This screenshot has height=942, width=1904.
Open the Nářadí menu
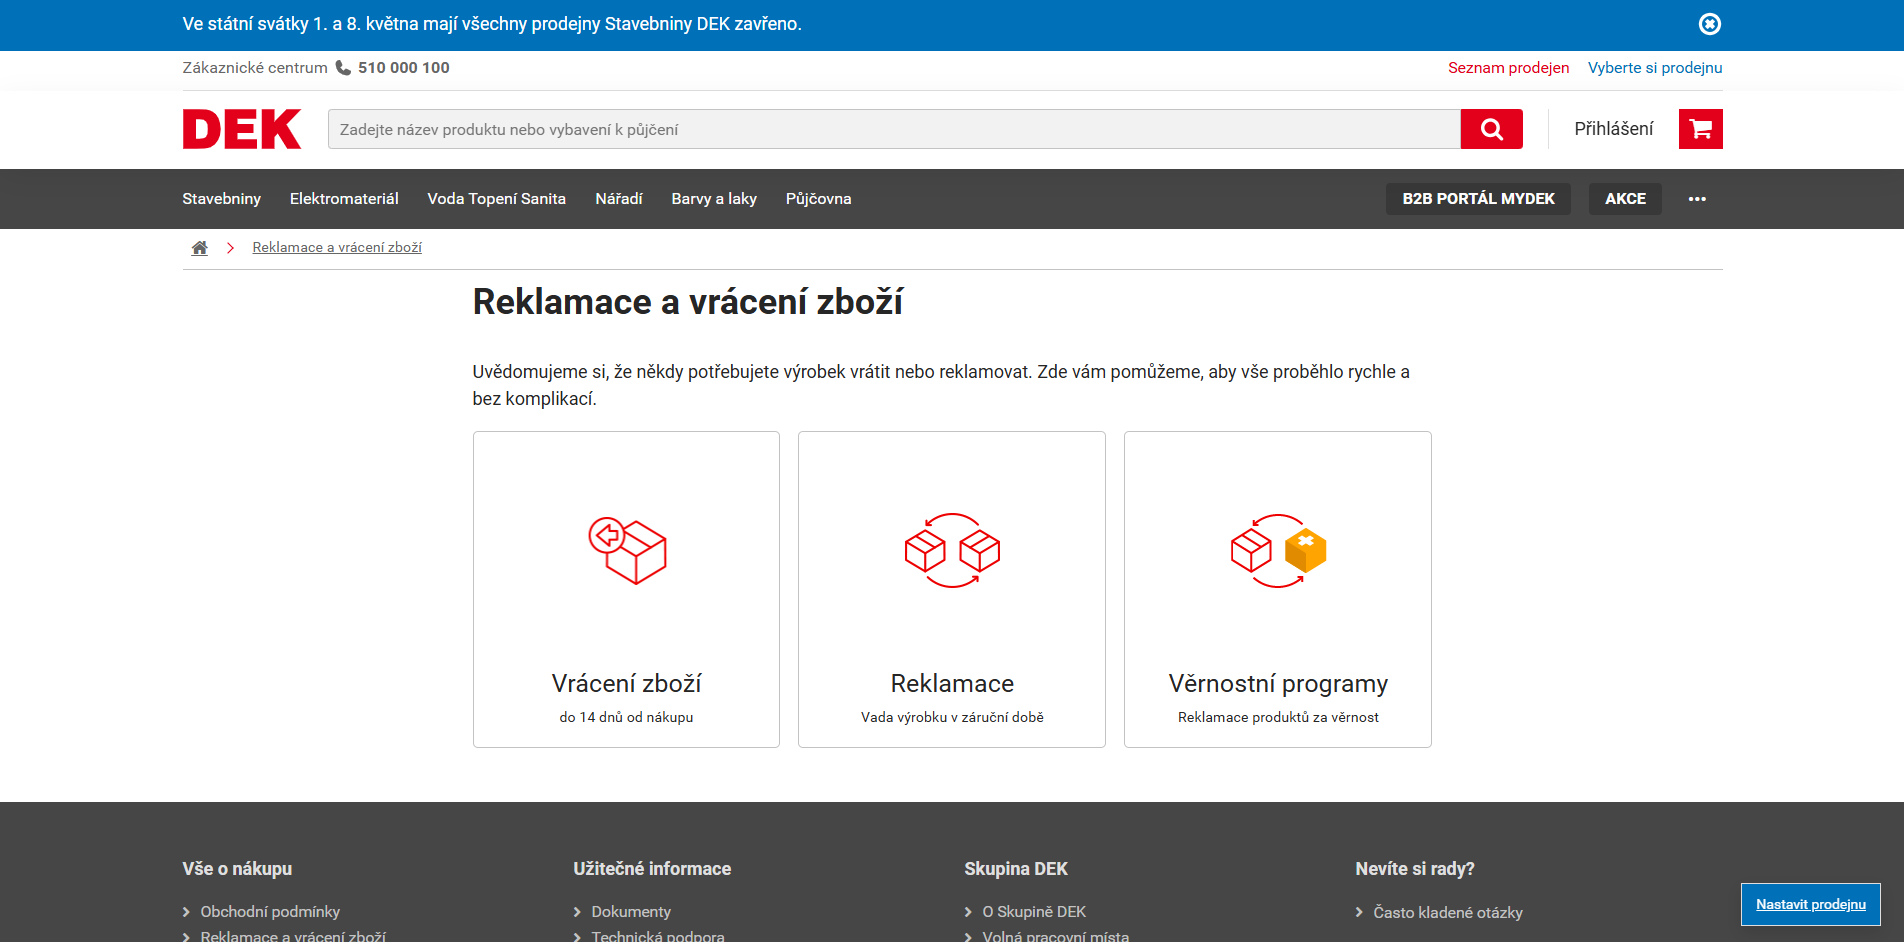point(619,199)
